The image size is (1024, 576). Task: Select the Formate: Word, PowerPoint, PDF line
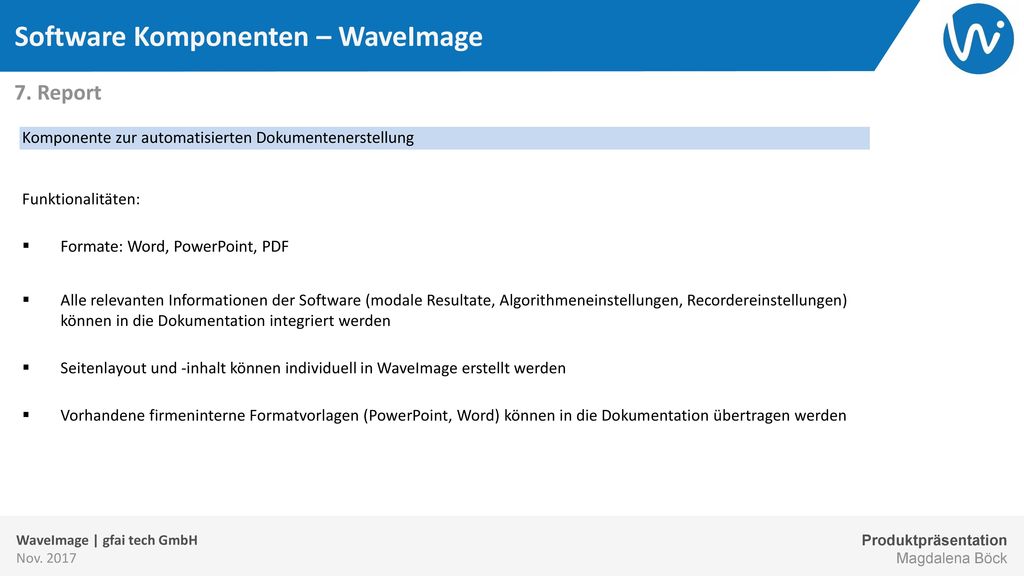point(174,247)
